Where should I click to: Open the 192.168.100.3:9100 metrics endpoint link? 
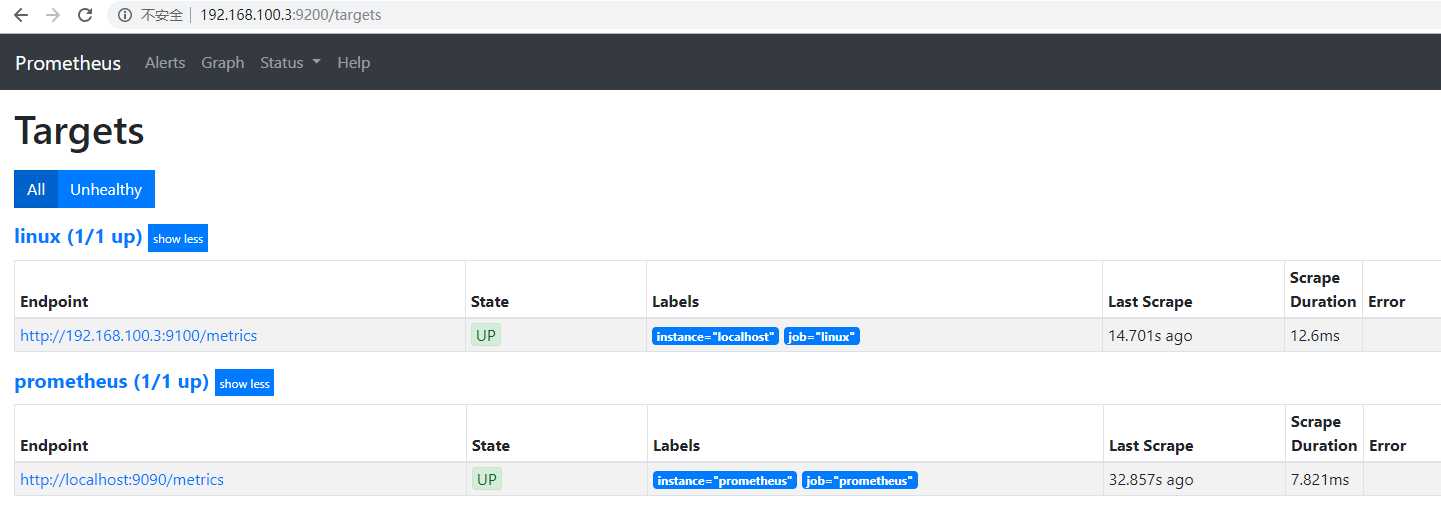(139, 336)
